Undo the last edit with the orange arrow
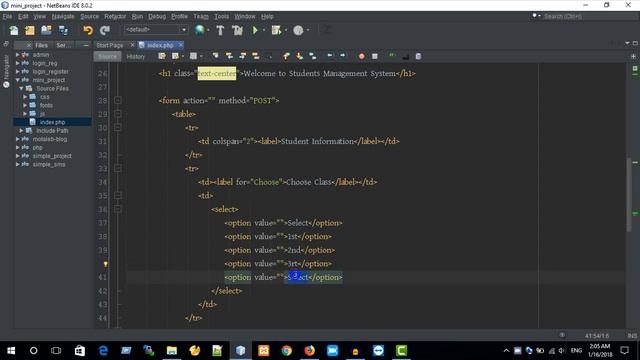Screen dimensions: 640x360 (88, 30)
